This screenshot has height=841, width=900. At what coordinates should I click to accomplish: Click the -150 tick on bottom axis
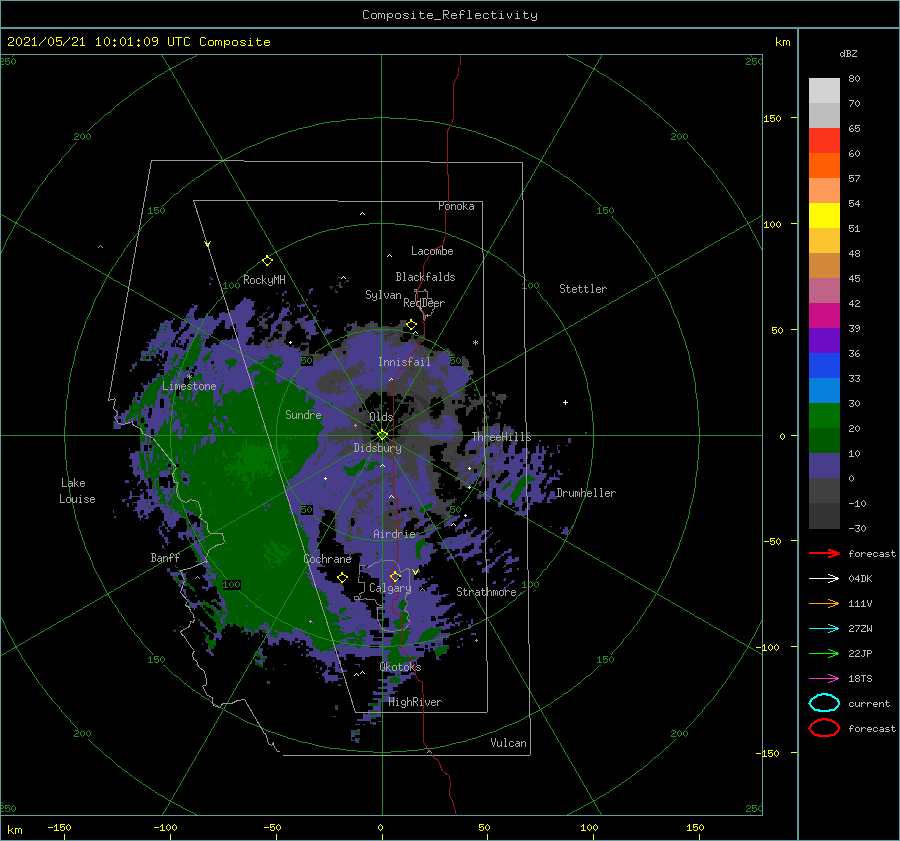click(x=60, y=827)
